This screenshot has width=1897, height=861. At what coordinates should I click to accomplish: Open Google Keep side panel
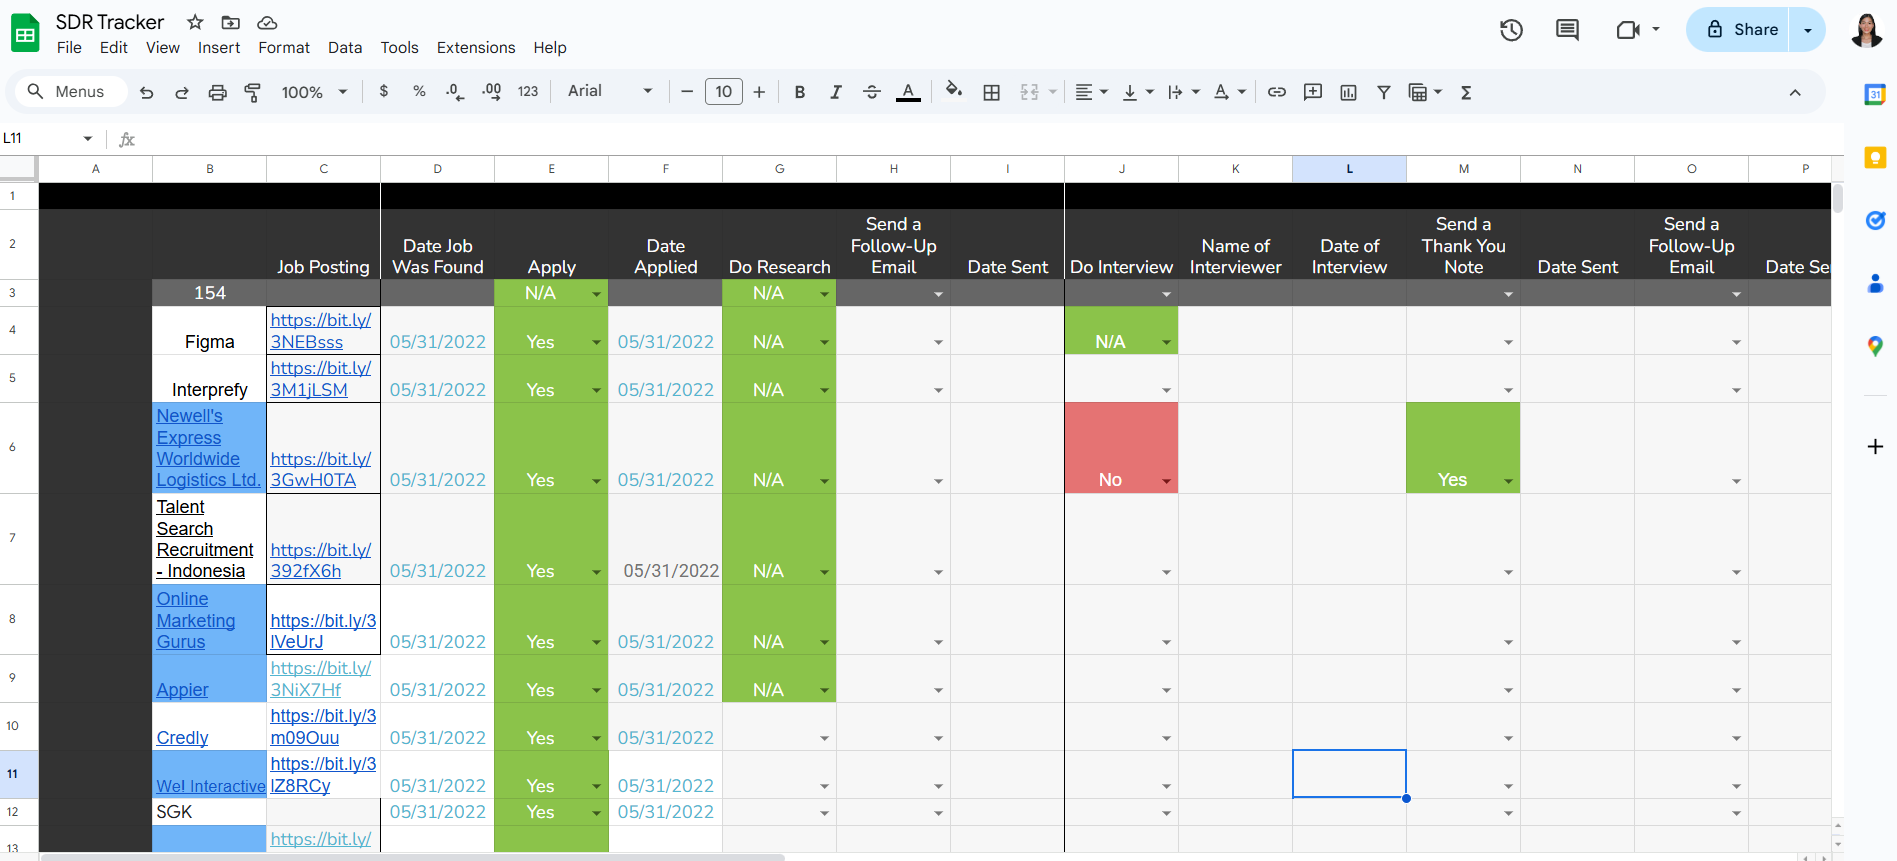(1875, 157)
